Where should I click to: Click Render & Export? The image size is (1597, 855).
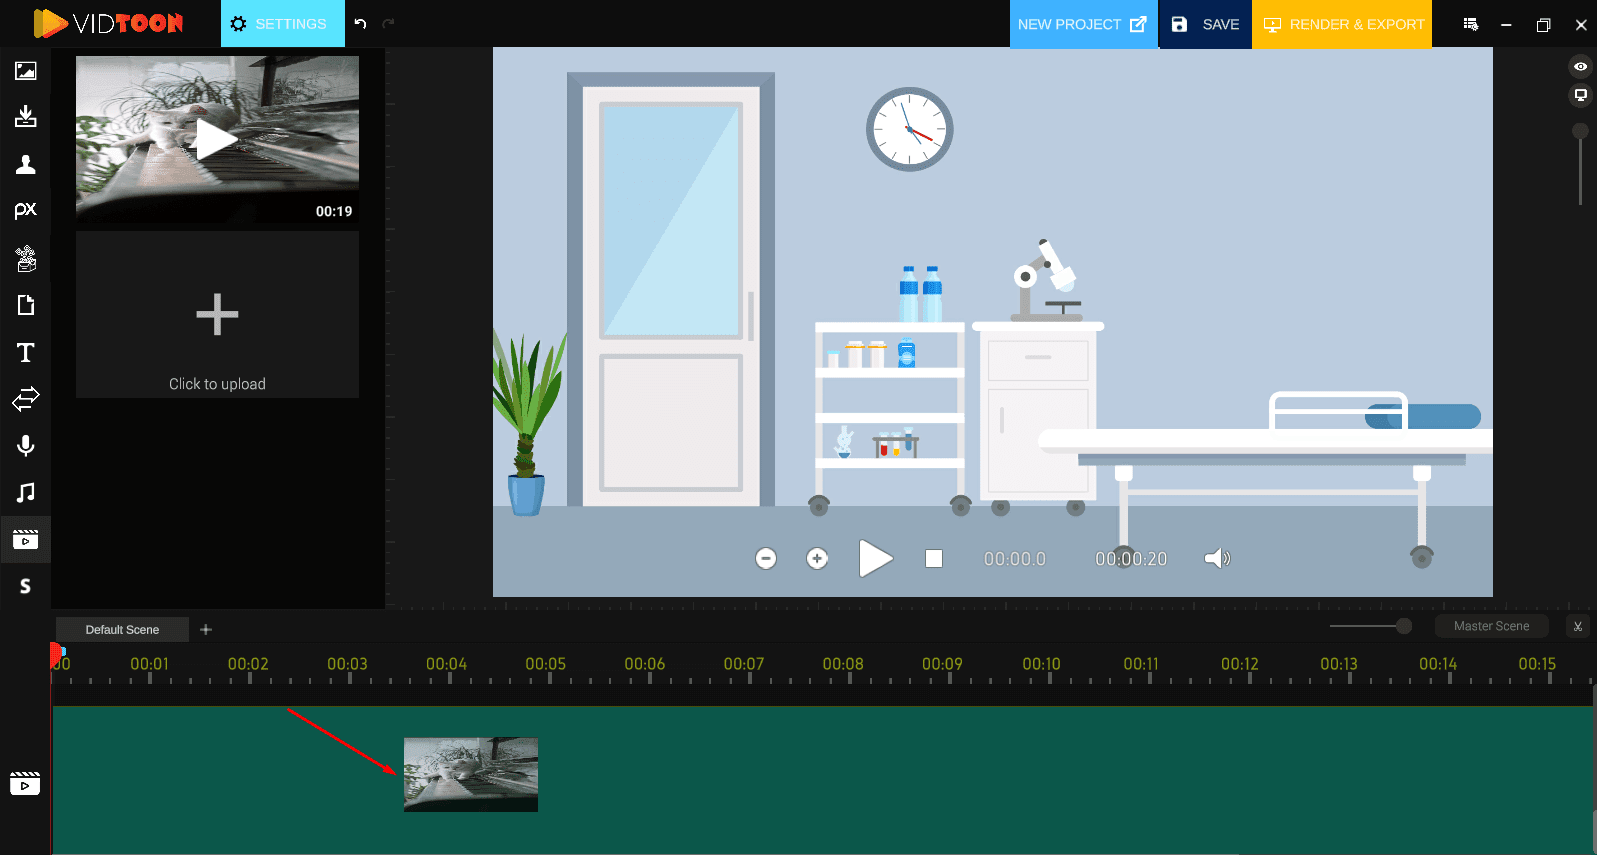click(x=1342, y=24)
